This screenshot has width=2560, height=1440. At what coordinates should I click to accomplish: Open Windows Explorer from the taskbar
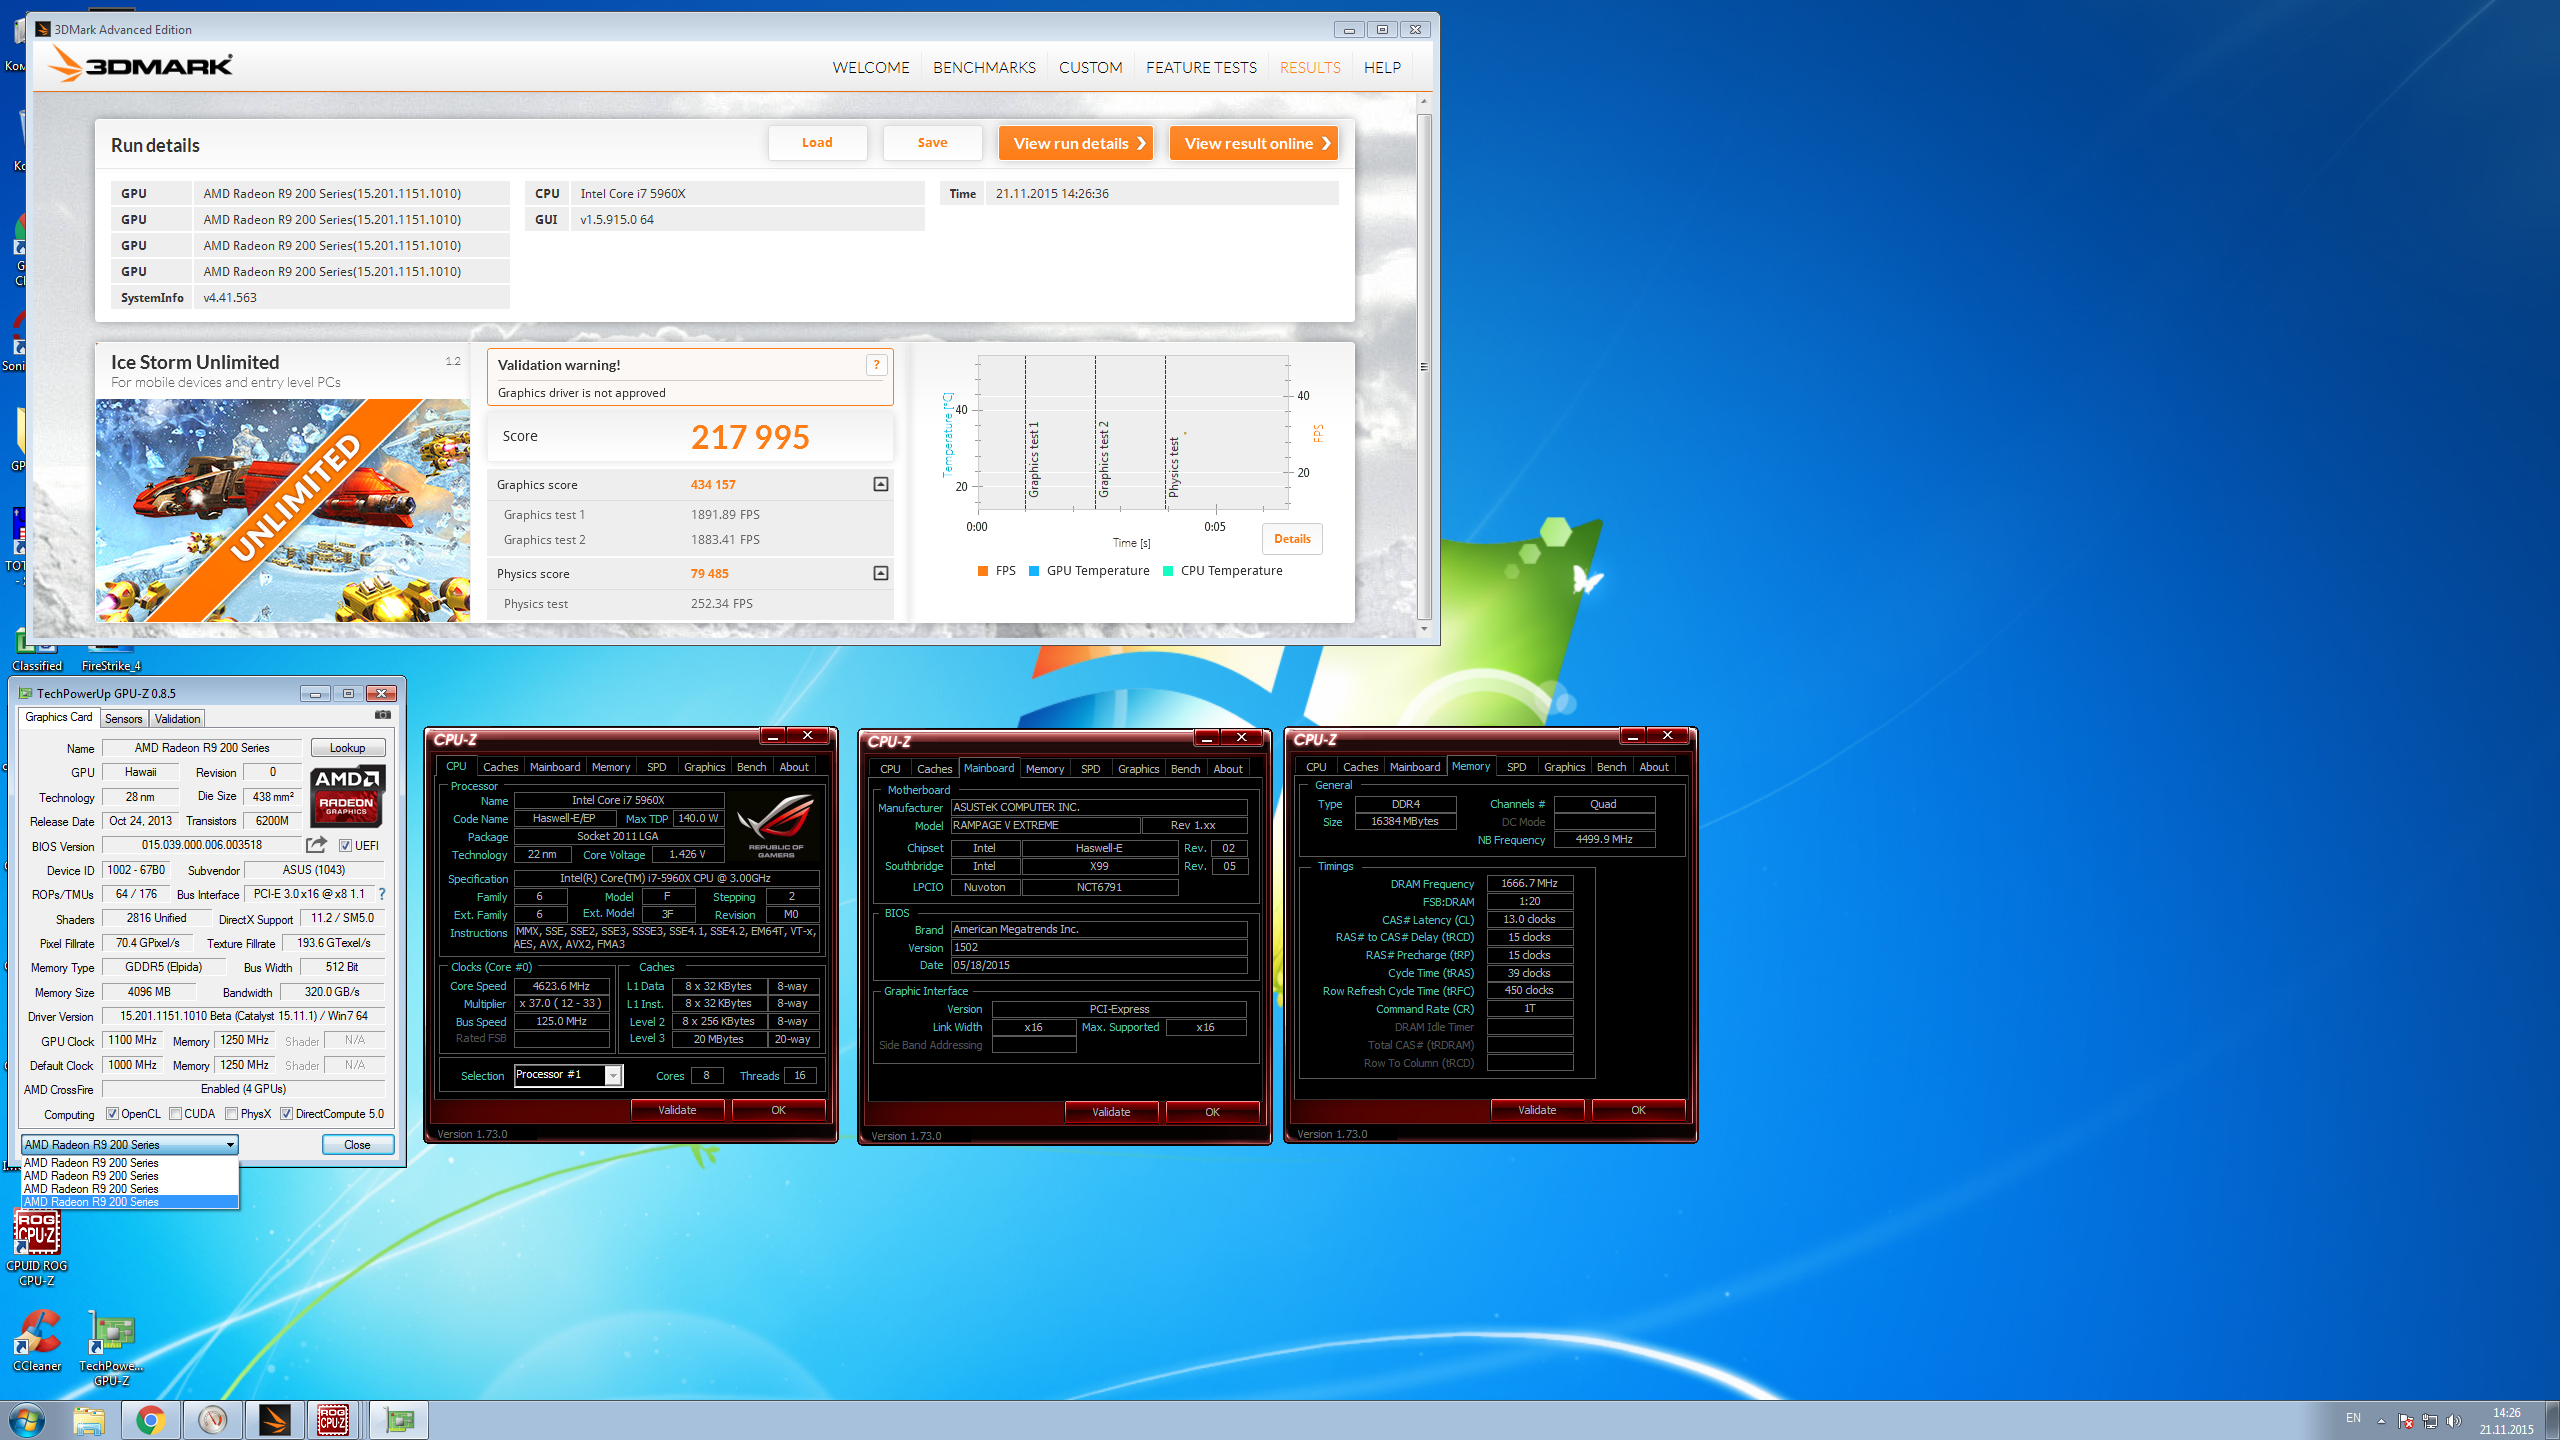(89, 1420)
